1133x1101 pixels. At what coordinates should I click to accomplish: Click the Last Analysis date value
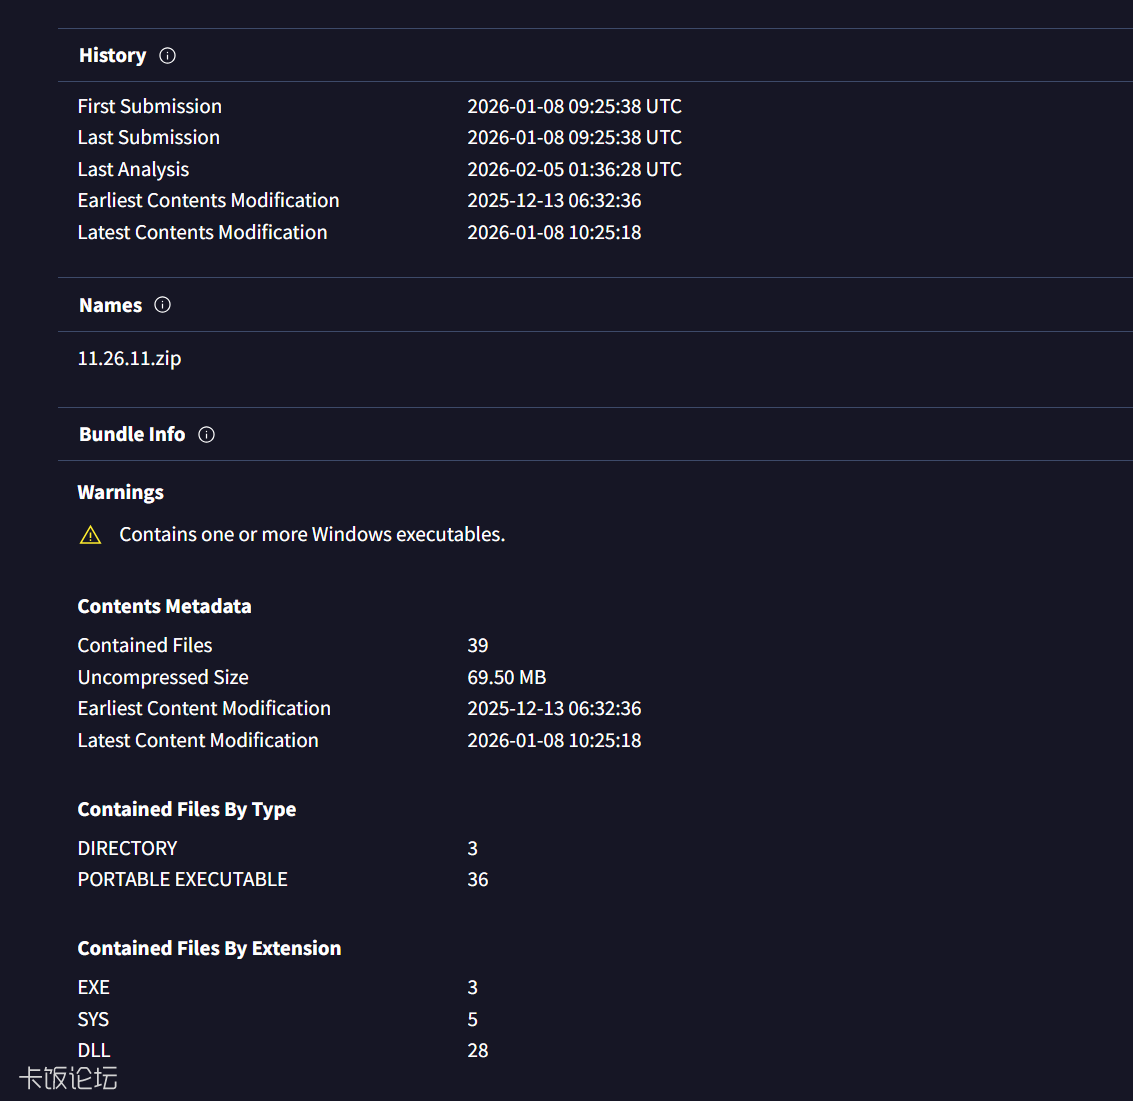(x=574, y=169)
